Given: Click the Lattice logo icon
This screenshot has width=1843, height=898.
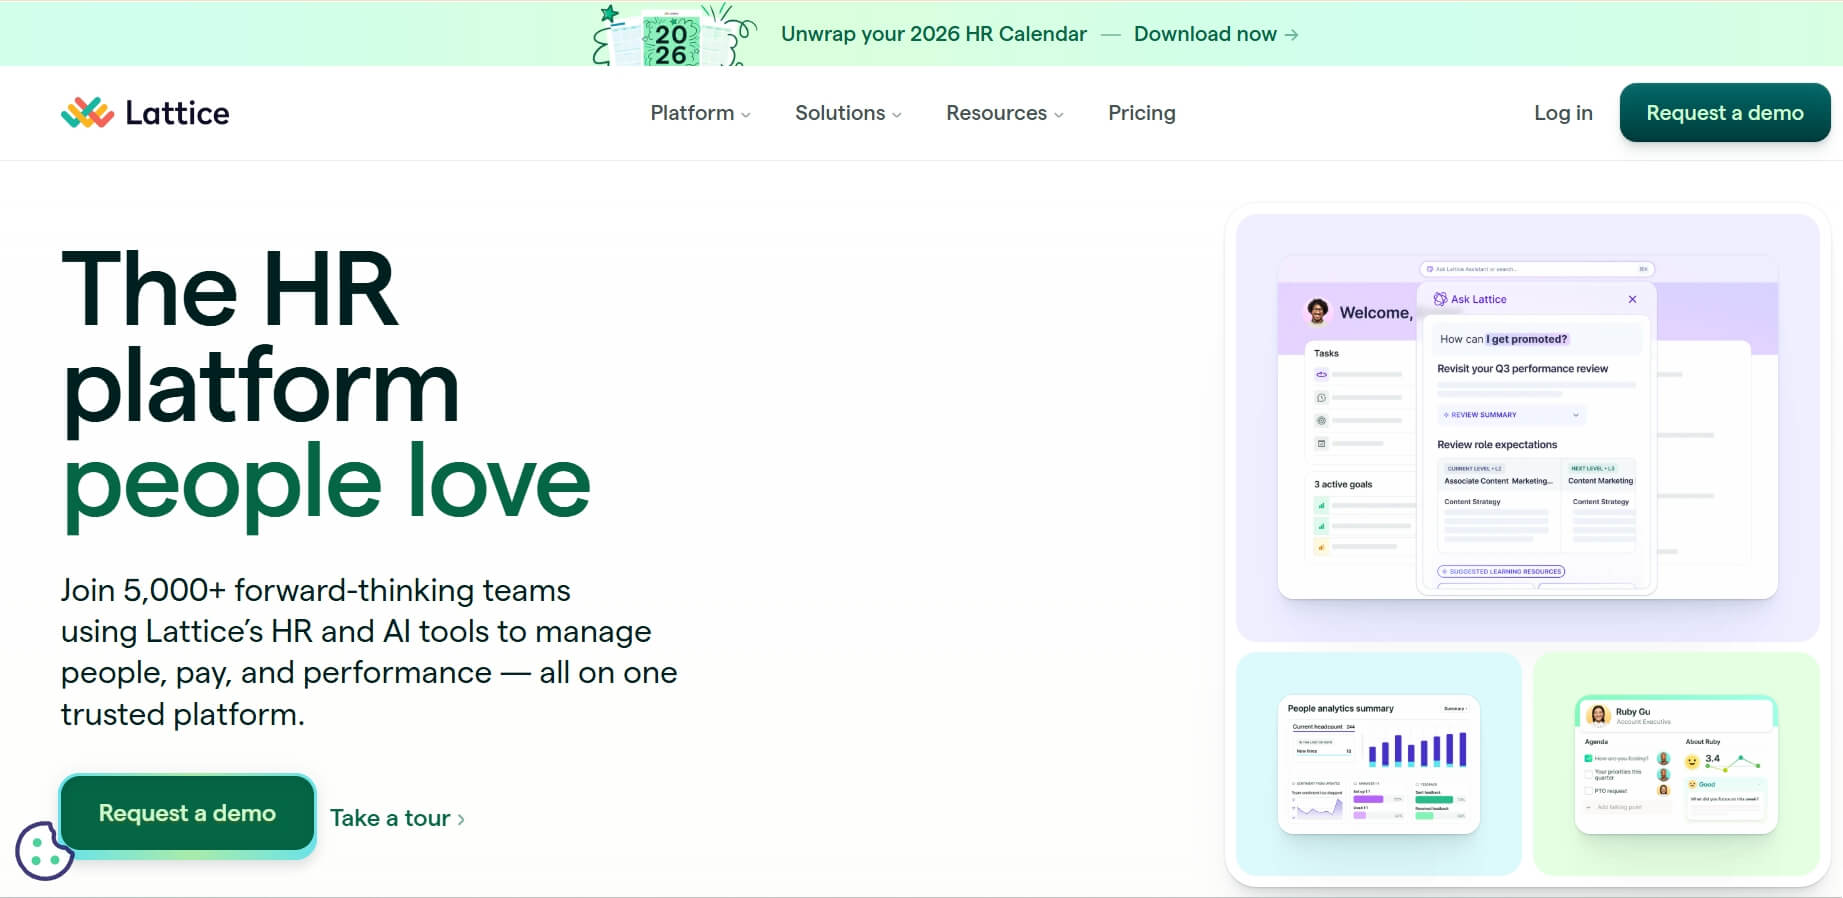Looking at the screenshot, I should (x=87, y=113).
